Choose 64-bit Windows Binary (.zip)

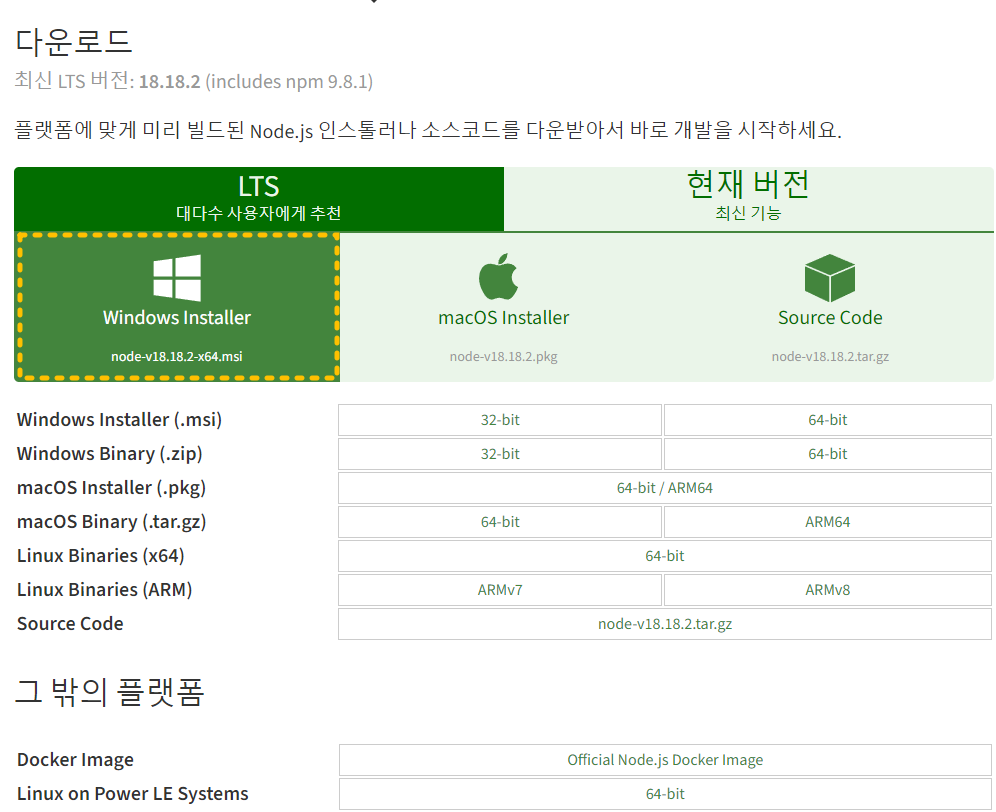click(x=828, y=454)
